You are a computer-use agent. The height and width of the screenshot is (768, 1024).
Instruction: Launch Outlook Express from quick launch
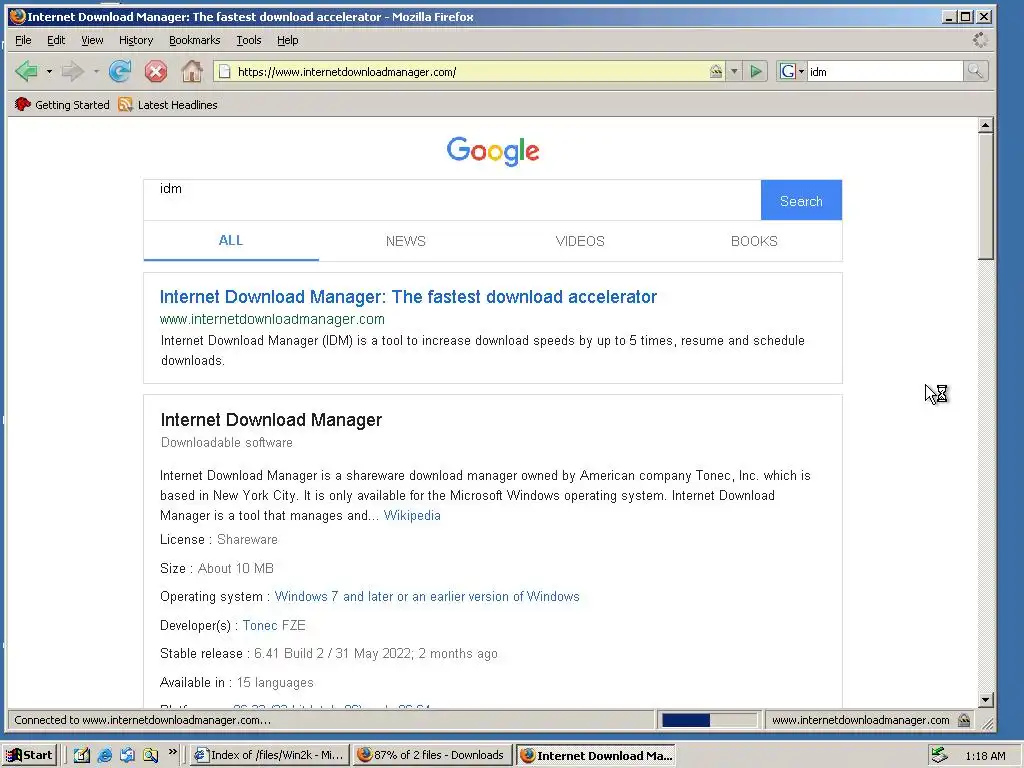click(x=127, y=755)
